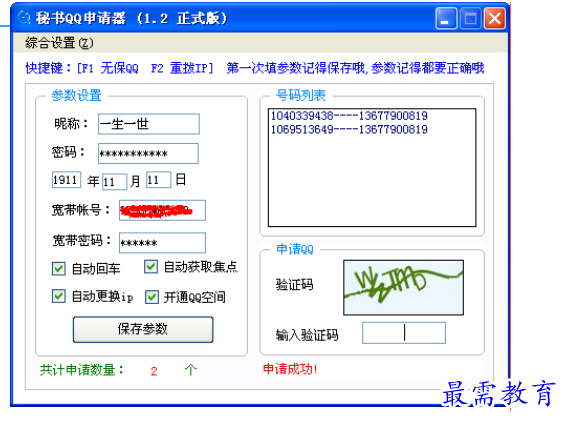
Task: Click the 密码 password input field
Action: (148, 154)
